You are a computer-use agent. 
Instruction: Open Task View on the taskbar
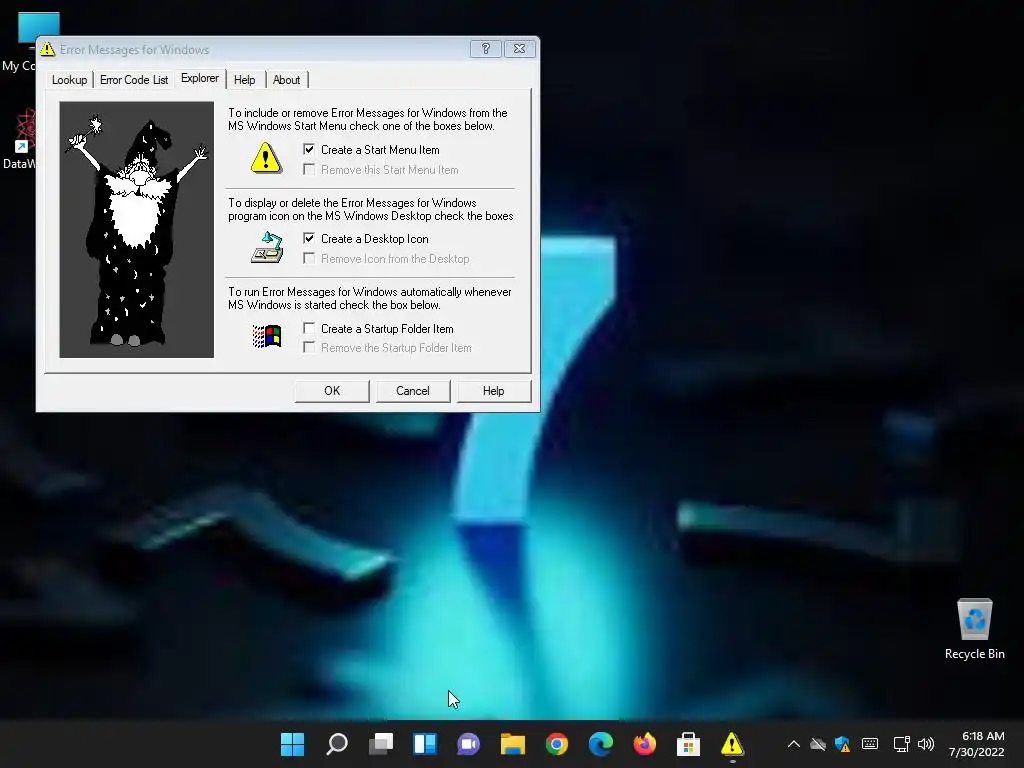381,744
